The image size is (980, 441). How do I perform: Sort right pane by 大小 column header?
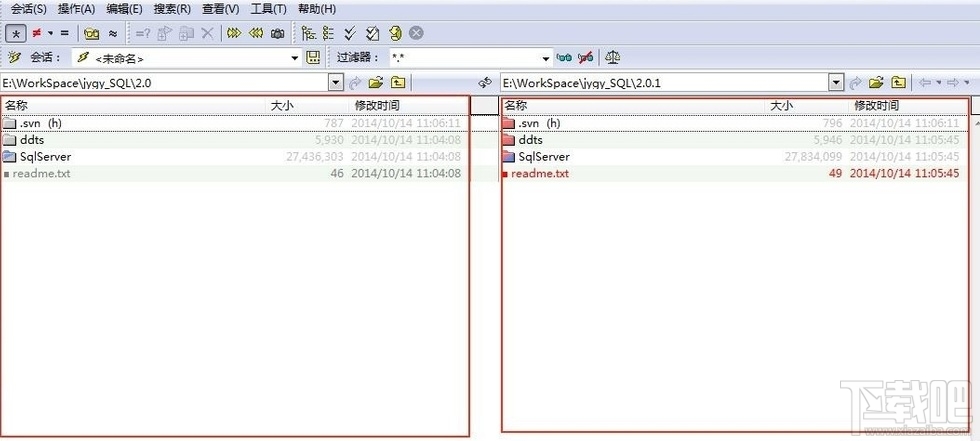coord(806,106)
